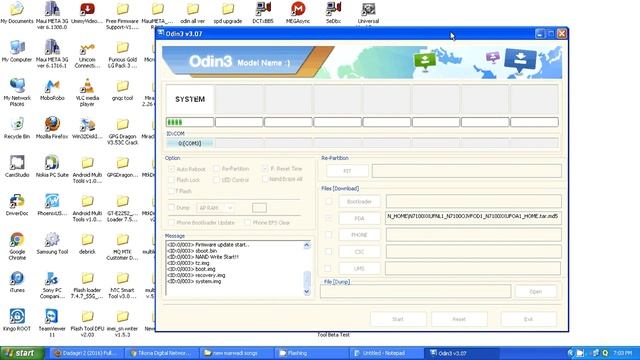Click the UMS file button
640x360 pixels.
[x=359, y=269]
